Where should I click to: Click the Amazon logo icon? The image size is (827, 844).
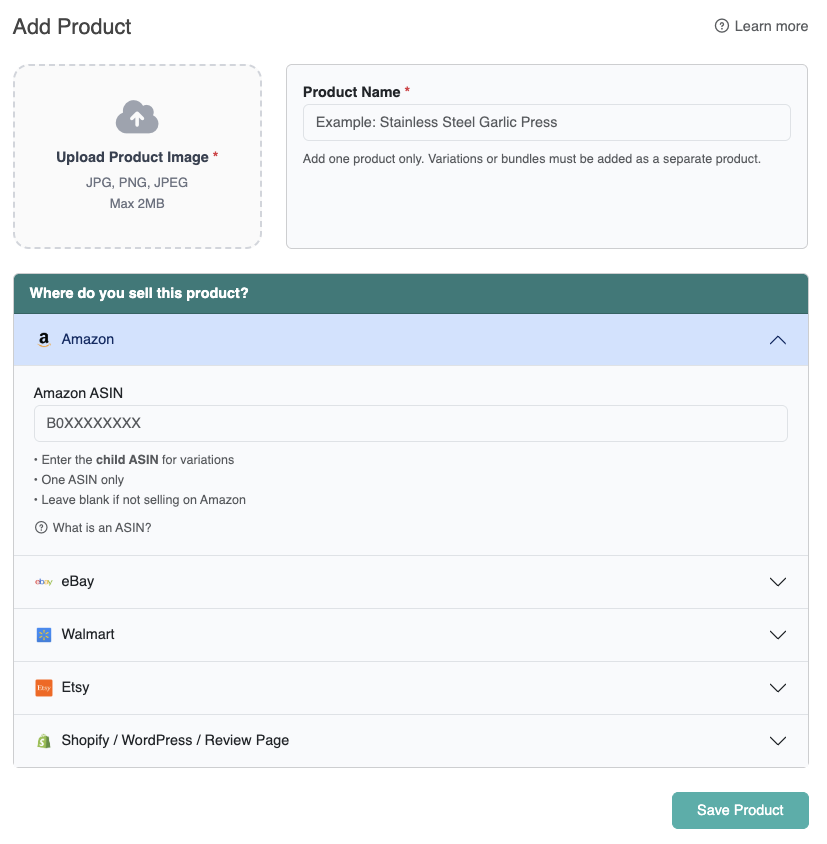44,340
